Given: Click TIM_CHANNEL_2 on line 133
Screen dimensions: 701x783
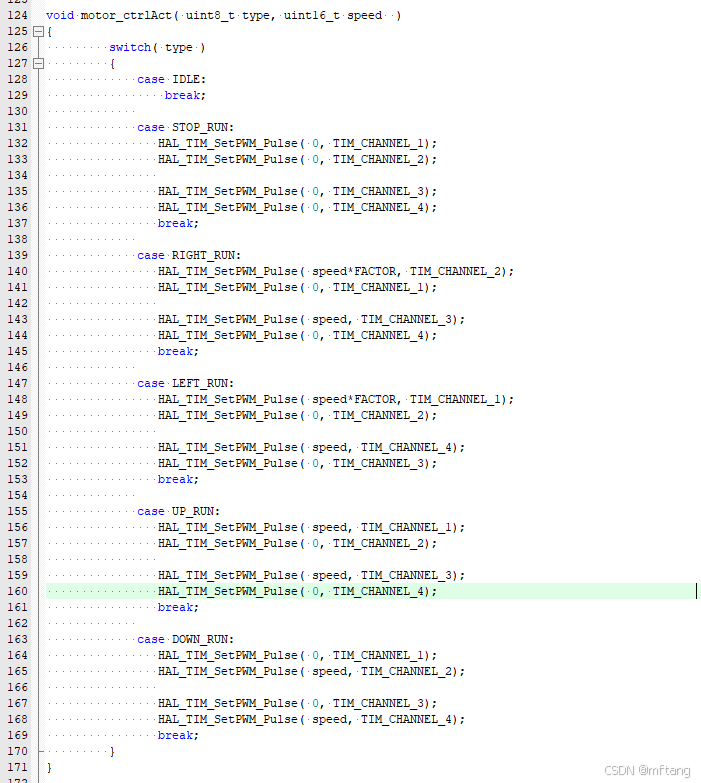Looking at the screenshot, I should click(x=378, y=159).
